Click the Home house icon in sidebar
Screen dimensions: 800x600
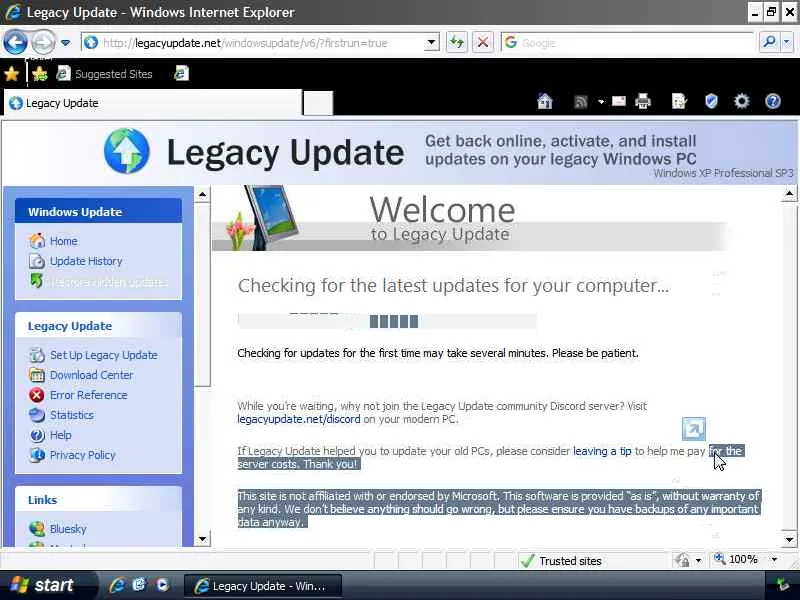pos(37,241)
